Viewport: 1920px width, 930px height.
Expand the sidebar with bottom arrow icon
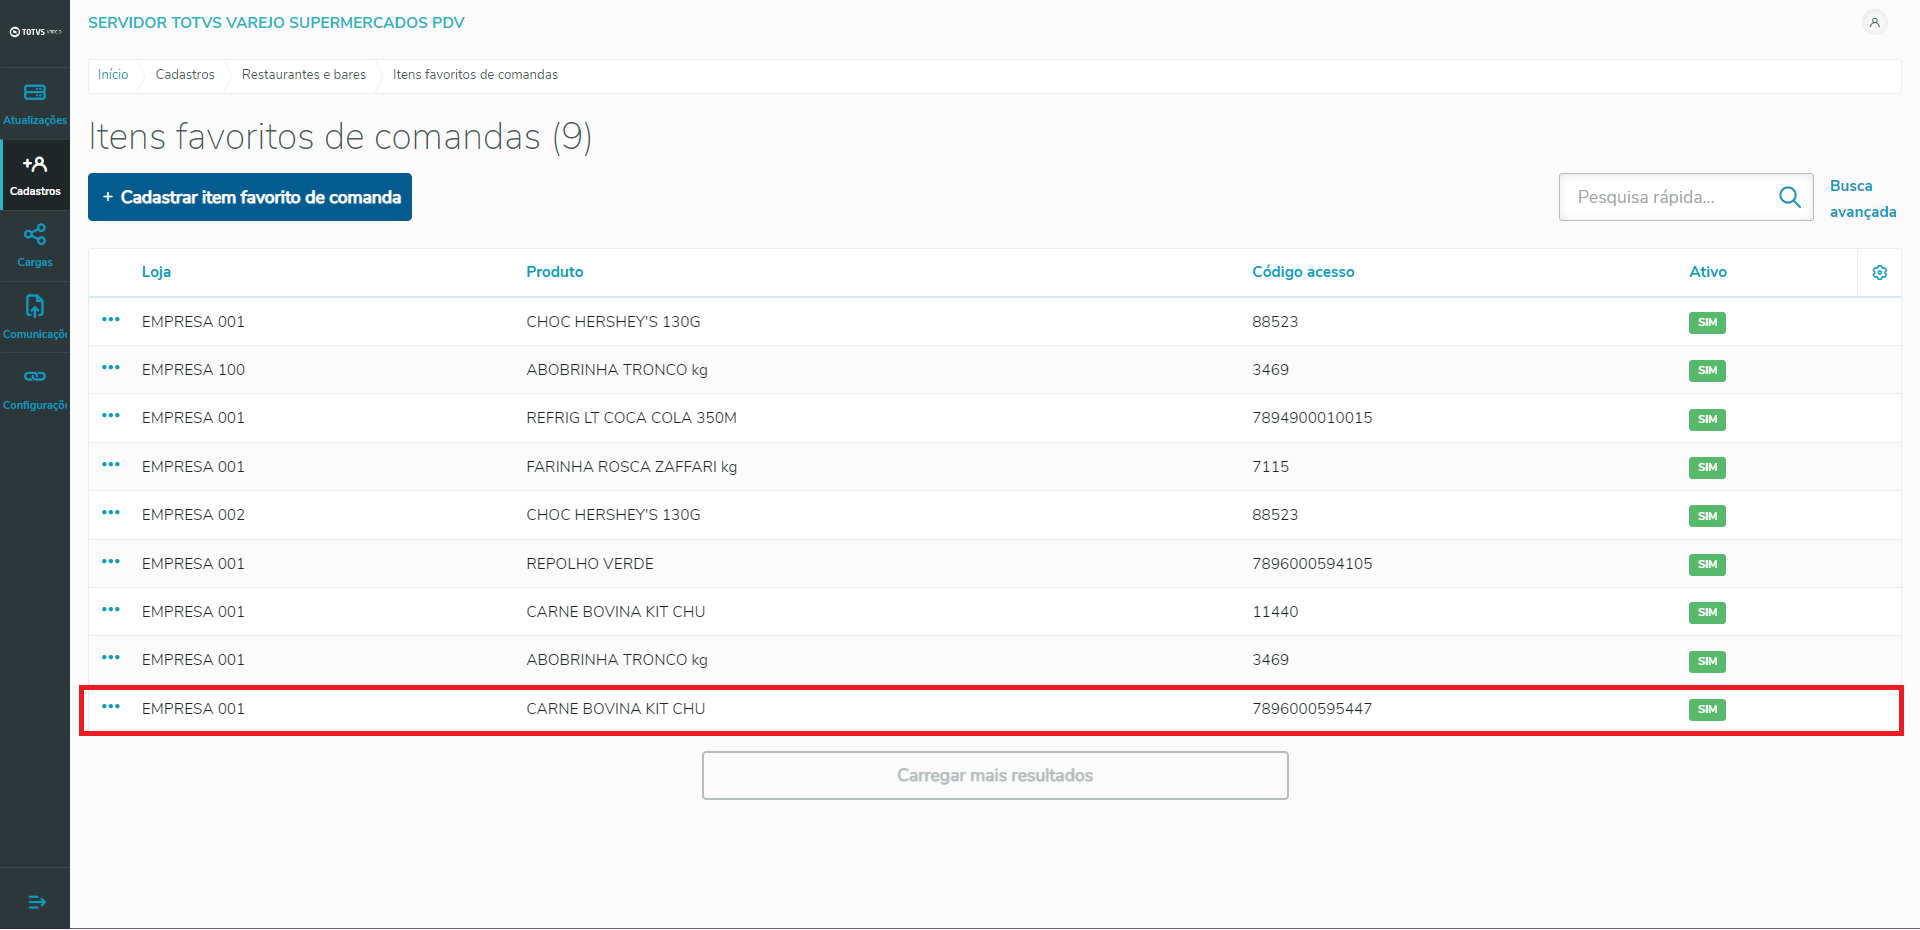tap(37, 902)
